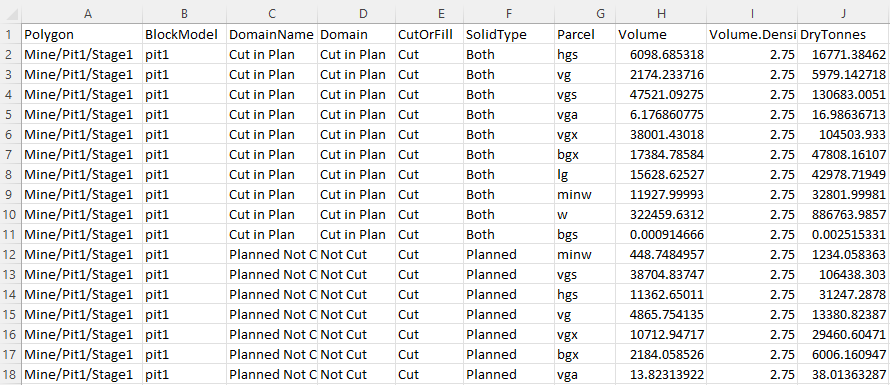Image resolution: width=892 pixels, height=385 pixels.
Task: Select row 12 header number
Action: pos(10,254)
